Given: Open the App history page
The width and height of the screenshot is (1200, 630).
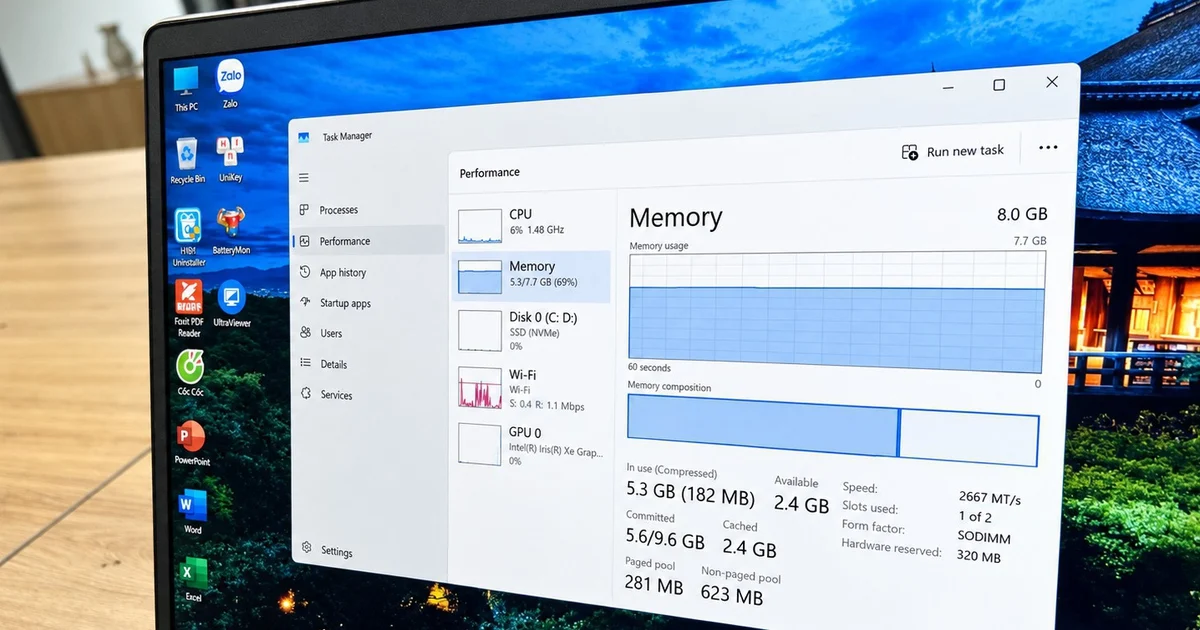Looking at the screenshot, I should click(369, 272).
